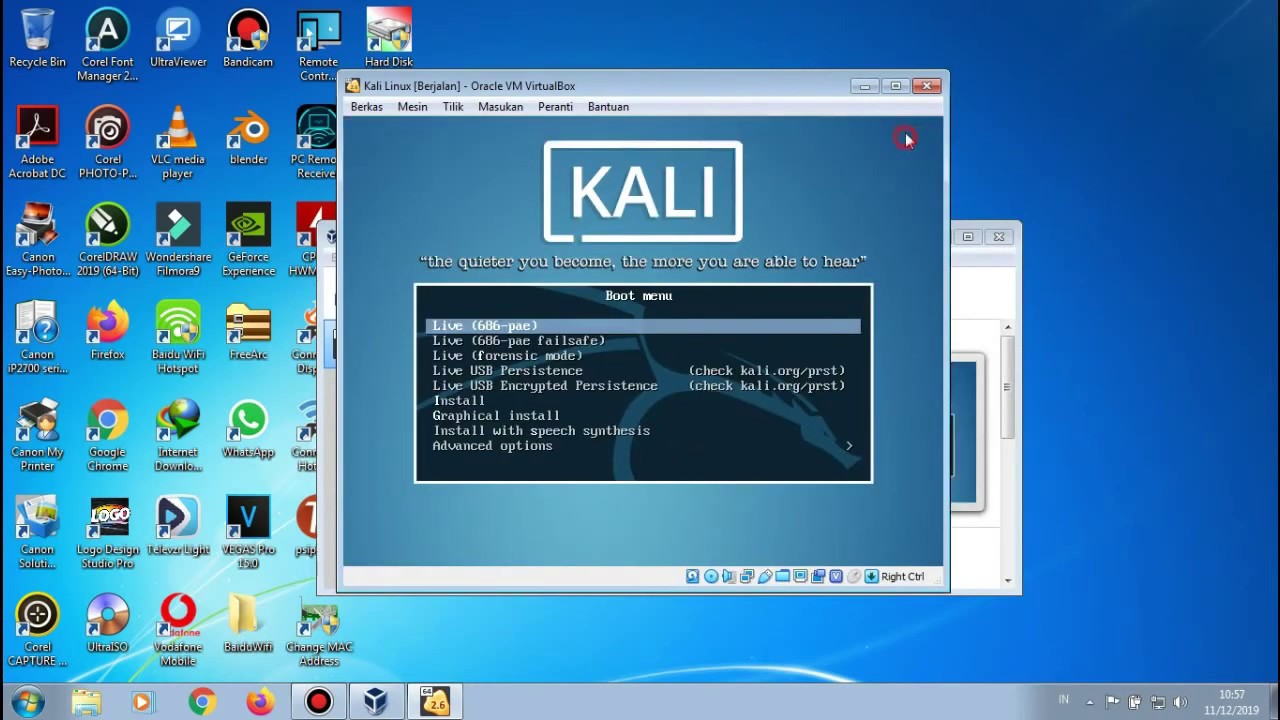Select the Vodafone Mobile desktop icon
Screen dimensions: 1280x720
tap(178, 631)
